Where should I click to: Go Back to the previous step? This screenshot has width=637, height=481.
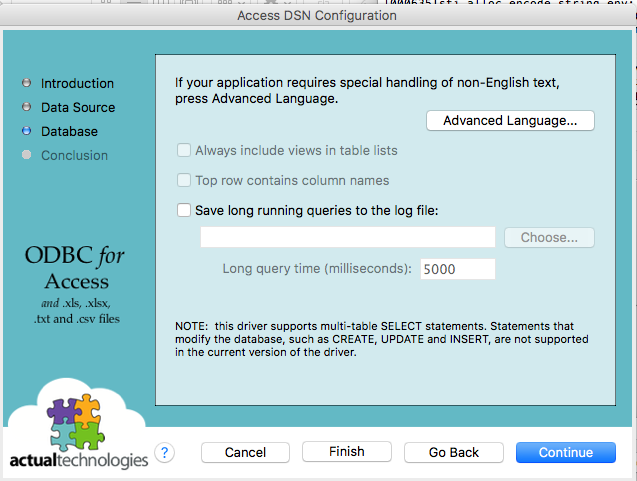(453, 452)
